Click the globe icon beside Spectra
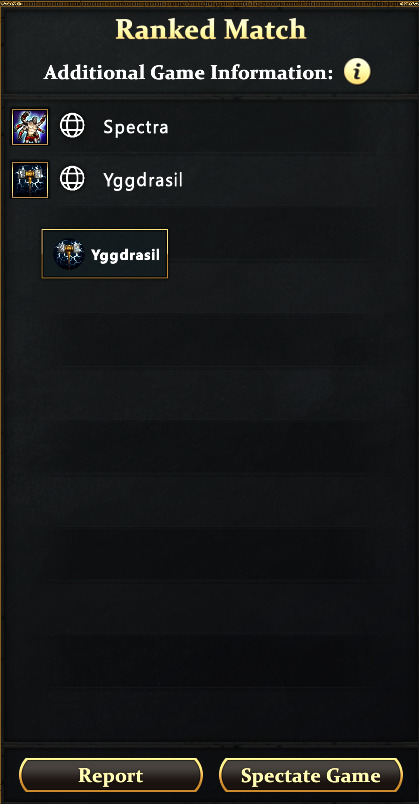Screen dimensions: 419x804 click(72, 126)
